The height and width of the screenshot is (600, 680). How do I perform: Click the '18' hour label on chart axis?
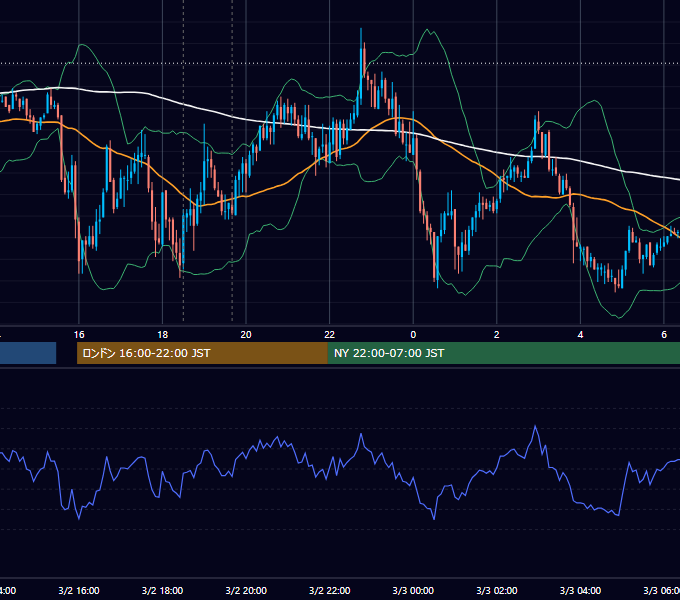point(163,335)
